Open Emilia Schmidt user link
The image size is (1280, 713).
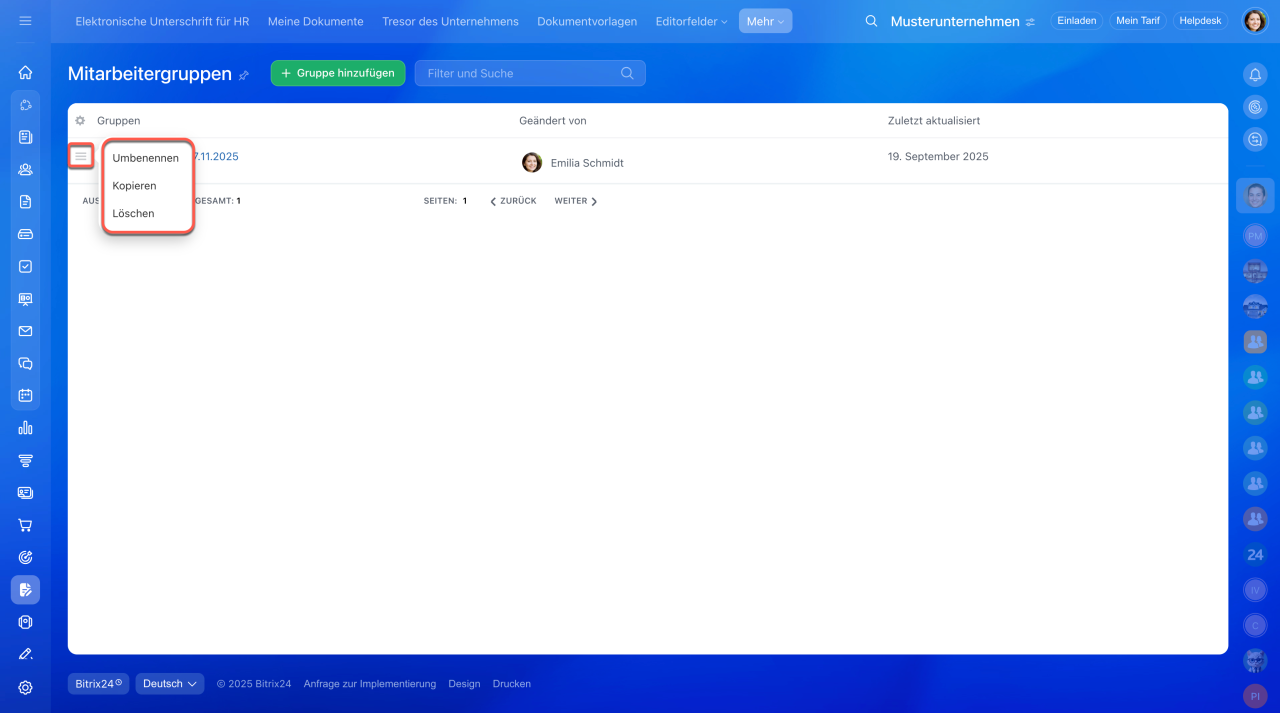coord(587,163)
